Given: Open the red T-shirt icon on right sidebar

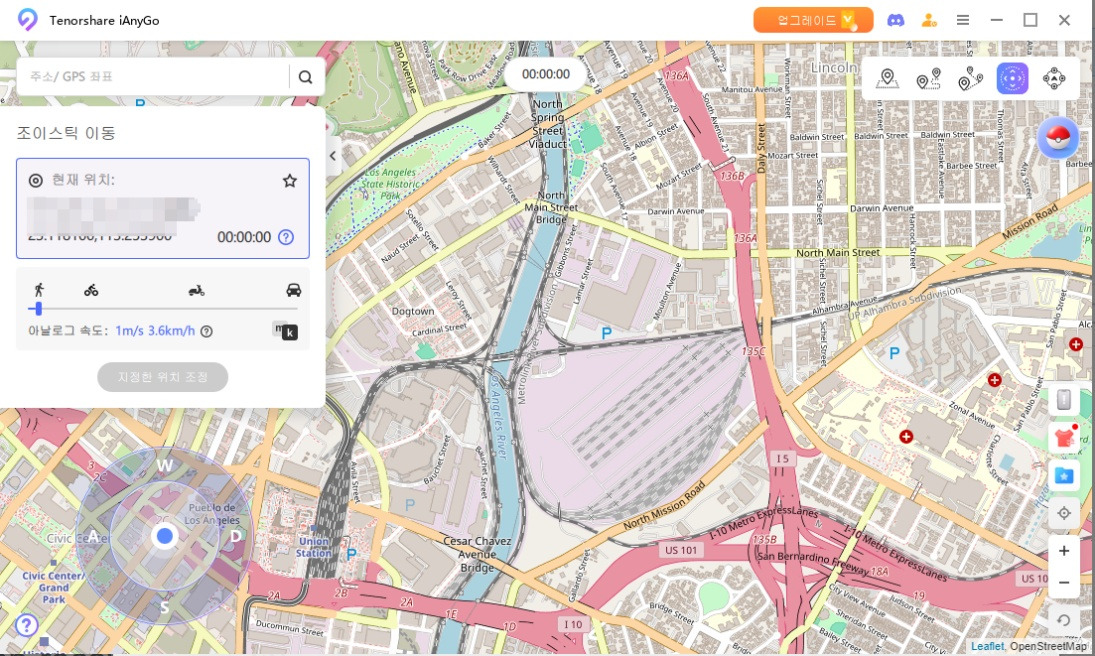Looking at the screenshot, I should coord(1064,438).
